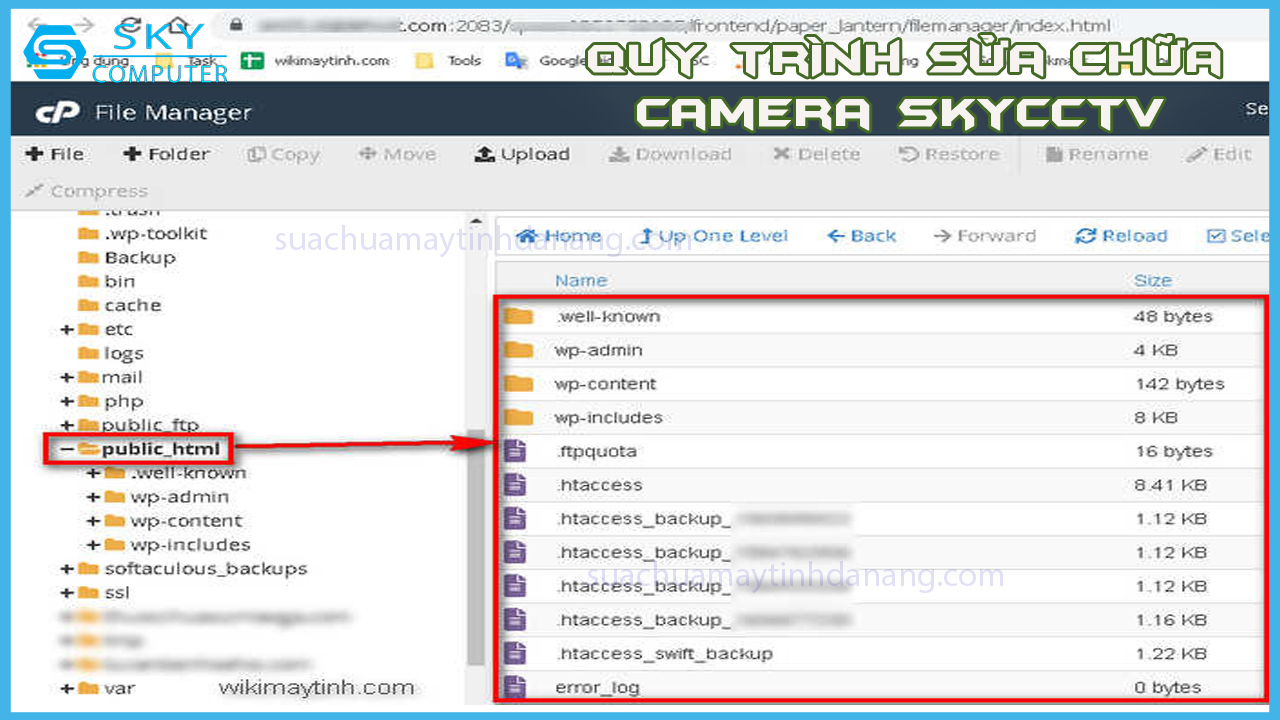Click the .htaccess file icon
Image resolution: width=1280 pixels, height=720 pixels.
pyautogui.click(x=515, y=485)
